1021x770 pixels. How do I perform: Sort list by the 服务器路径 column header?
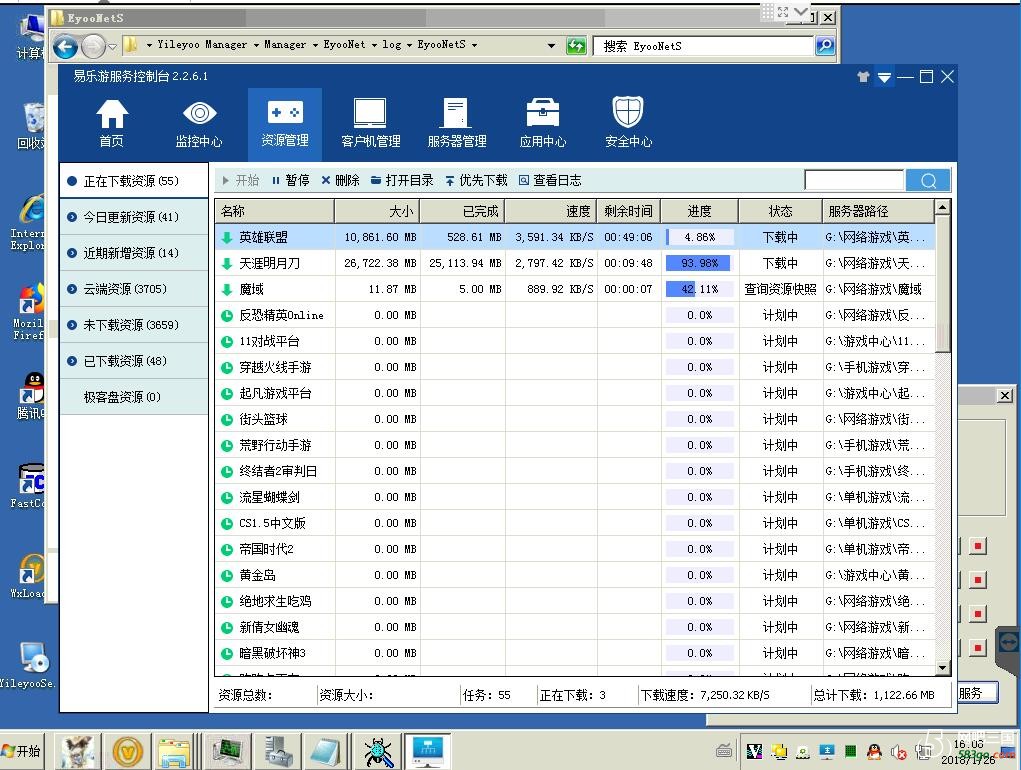(x=878, y=211)
